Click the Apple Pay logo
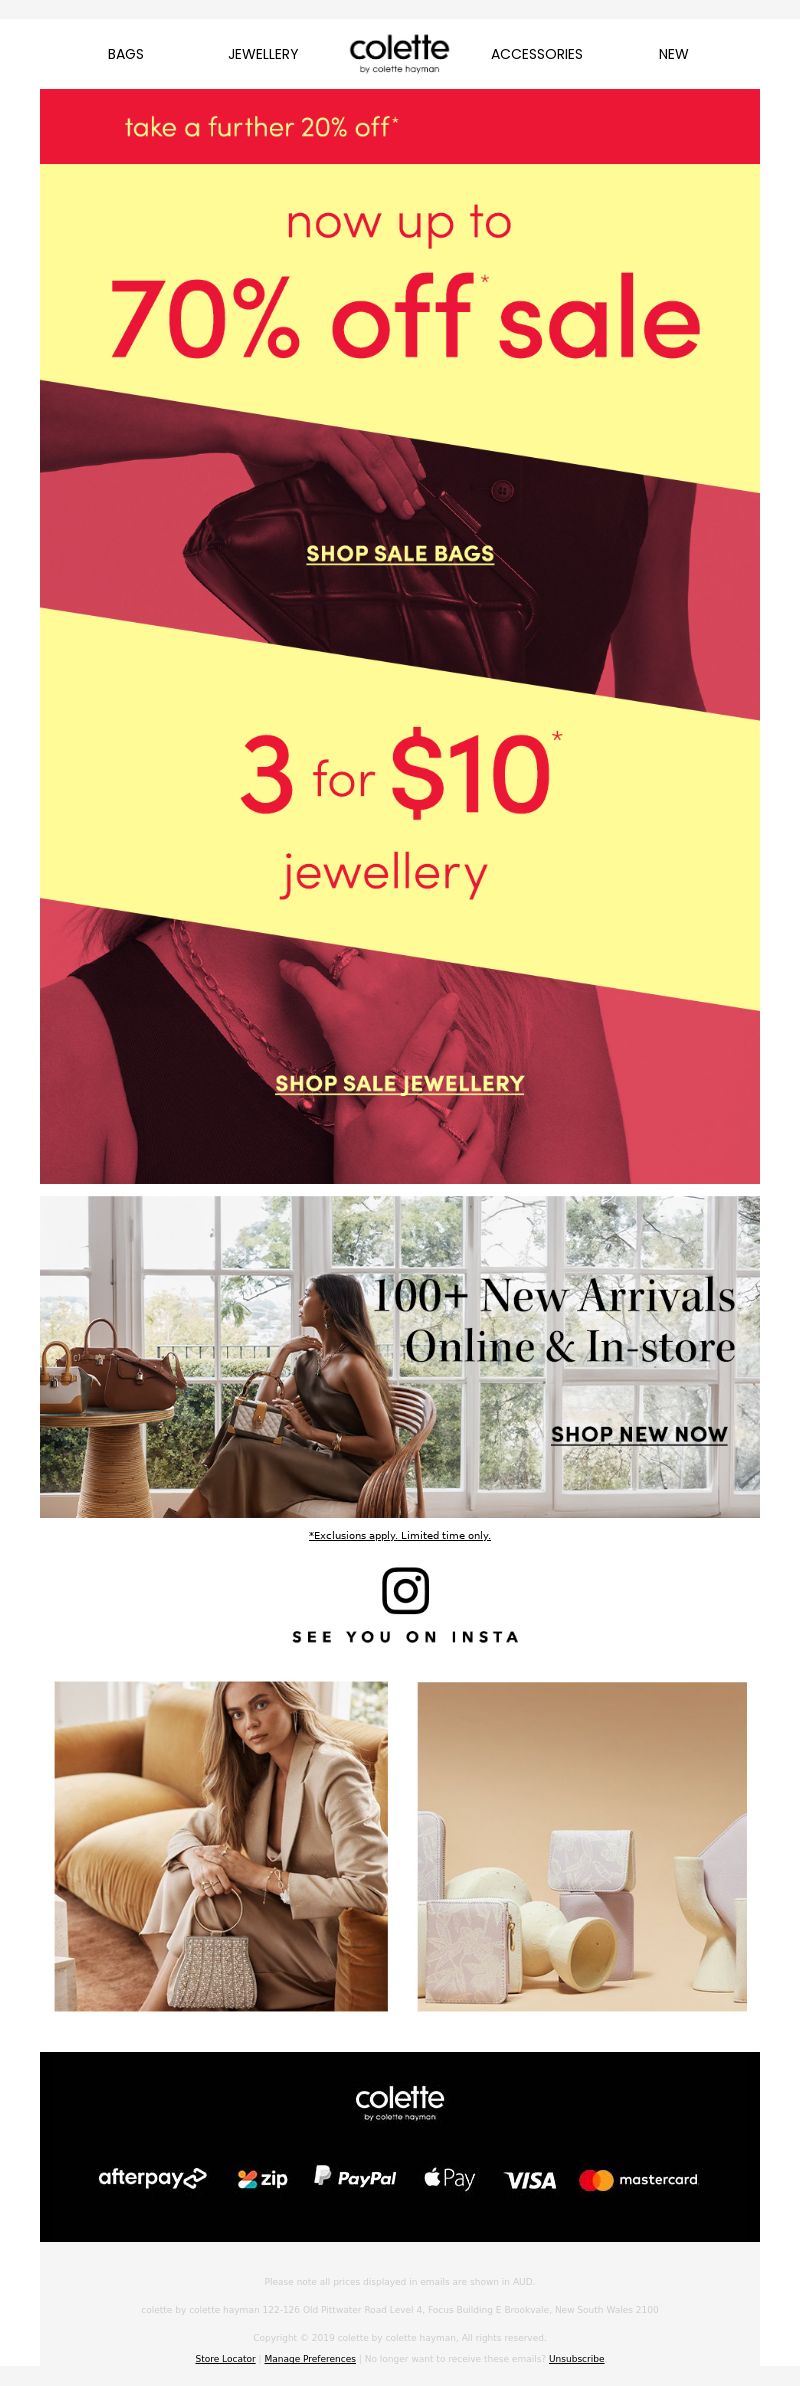800x2386 pixels. (x=449, y=2178)
